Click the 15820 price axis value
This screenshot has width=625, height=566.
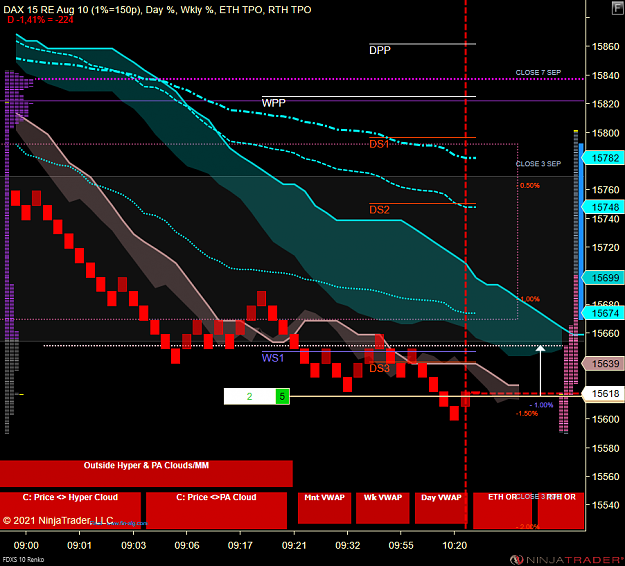tap(605, 104)
